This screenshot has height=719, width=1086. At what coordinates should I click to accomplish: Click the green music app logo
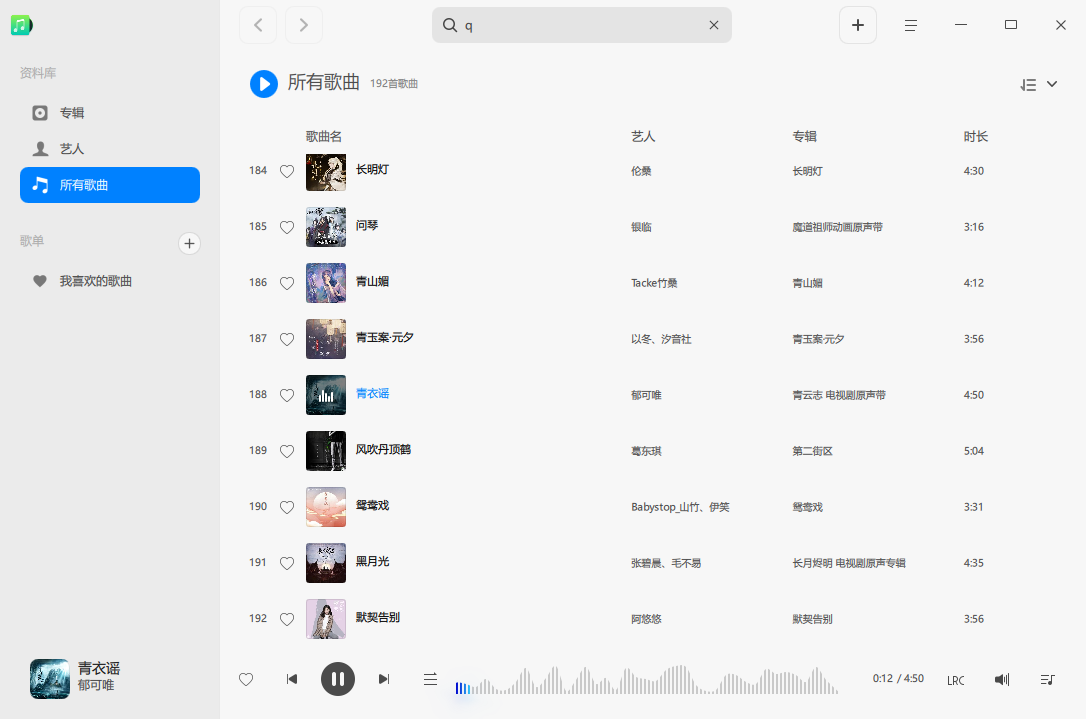(21, 26)
